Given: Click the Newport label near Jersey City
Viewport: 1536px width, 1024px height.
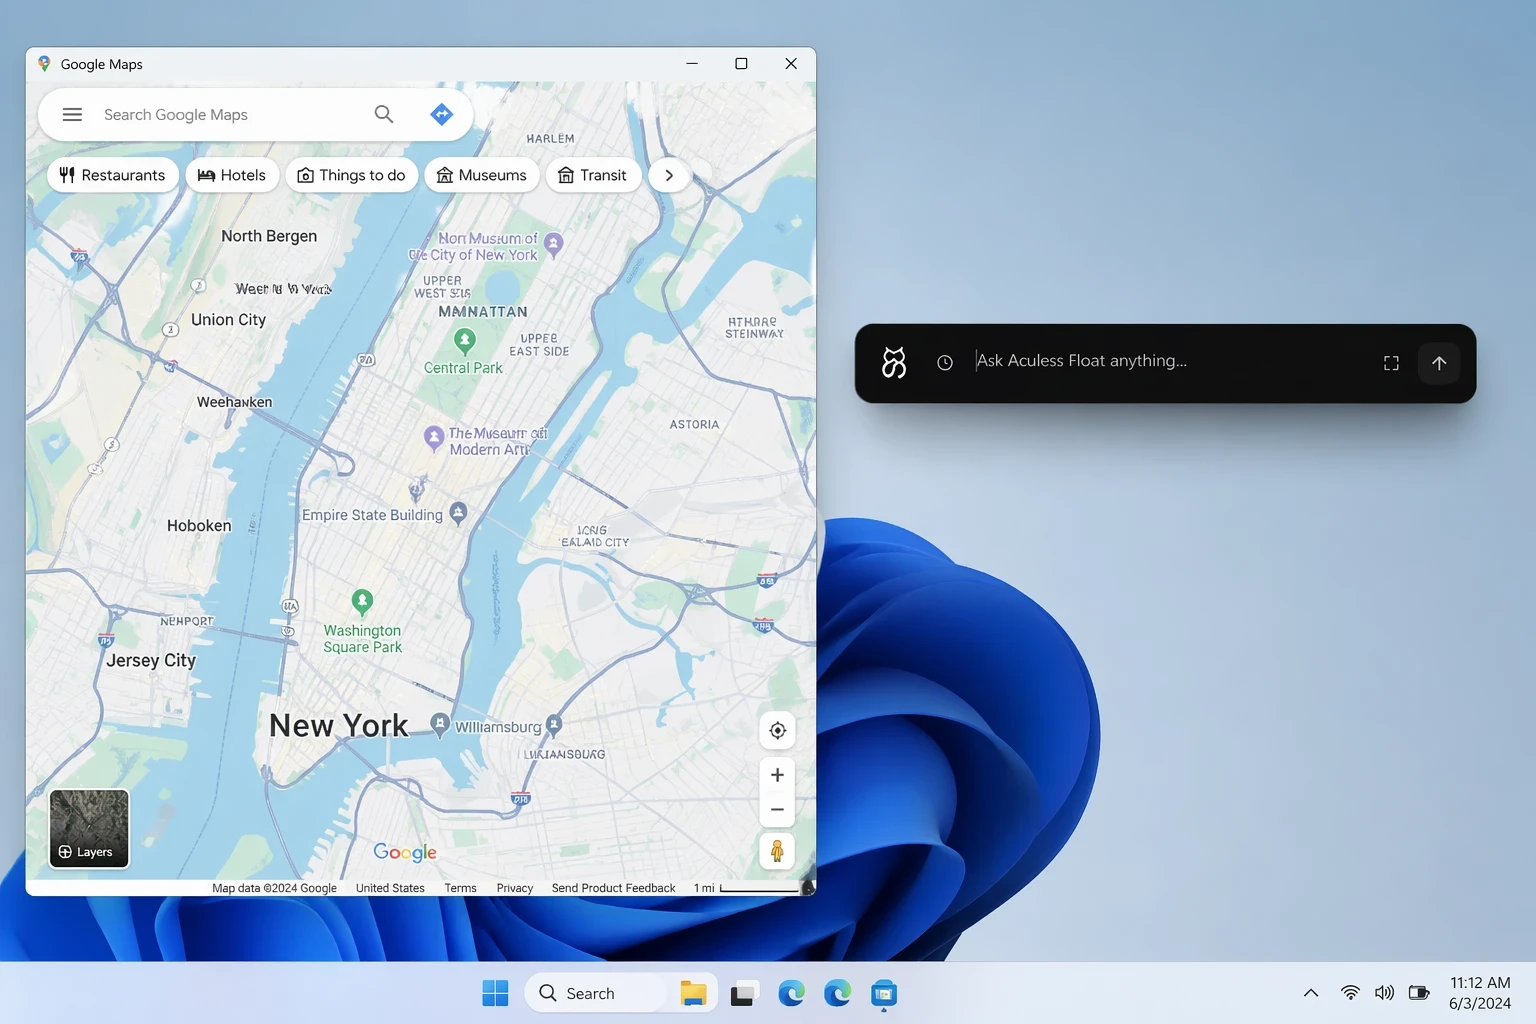Looking at the screenshot, I should 187,621.
